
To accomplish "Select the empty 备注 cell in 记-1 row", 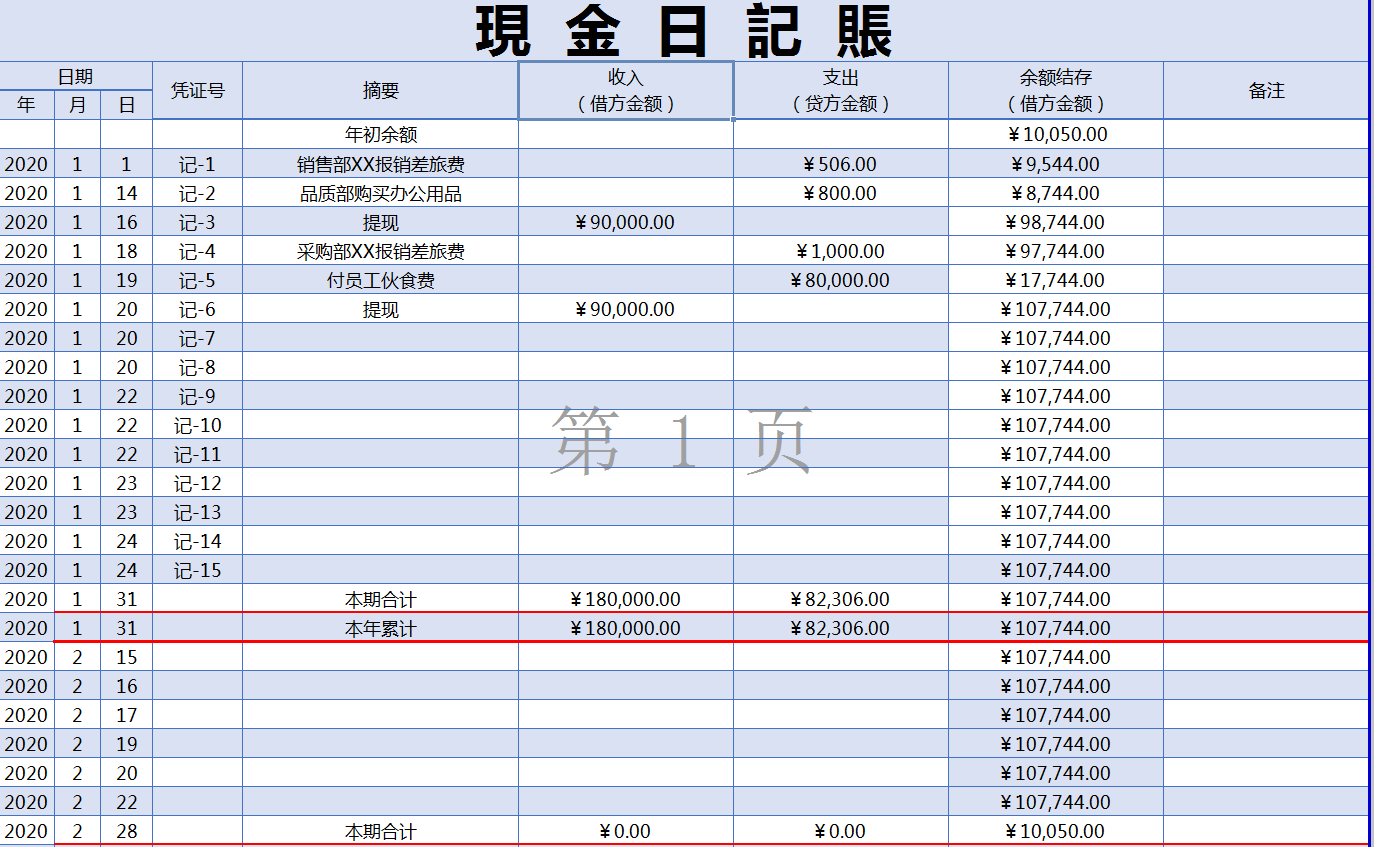I will (1266, 164).
